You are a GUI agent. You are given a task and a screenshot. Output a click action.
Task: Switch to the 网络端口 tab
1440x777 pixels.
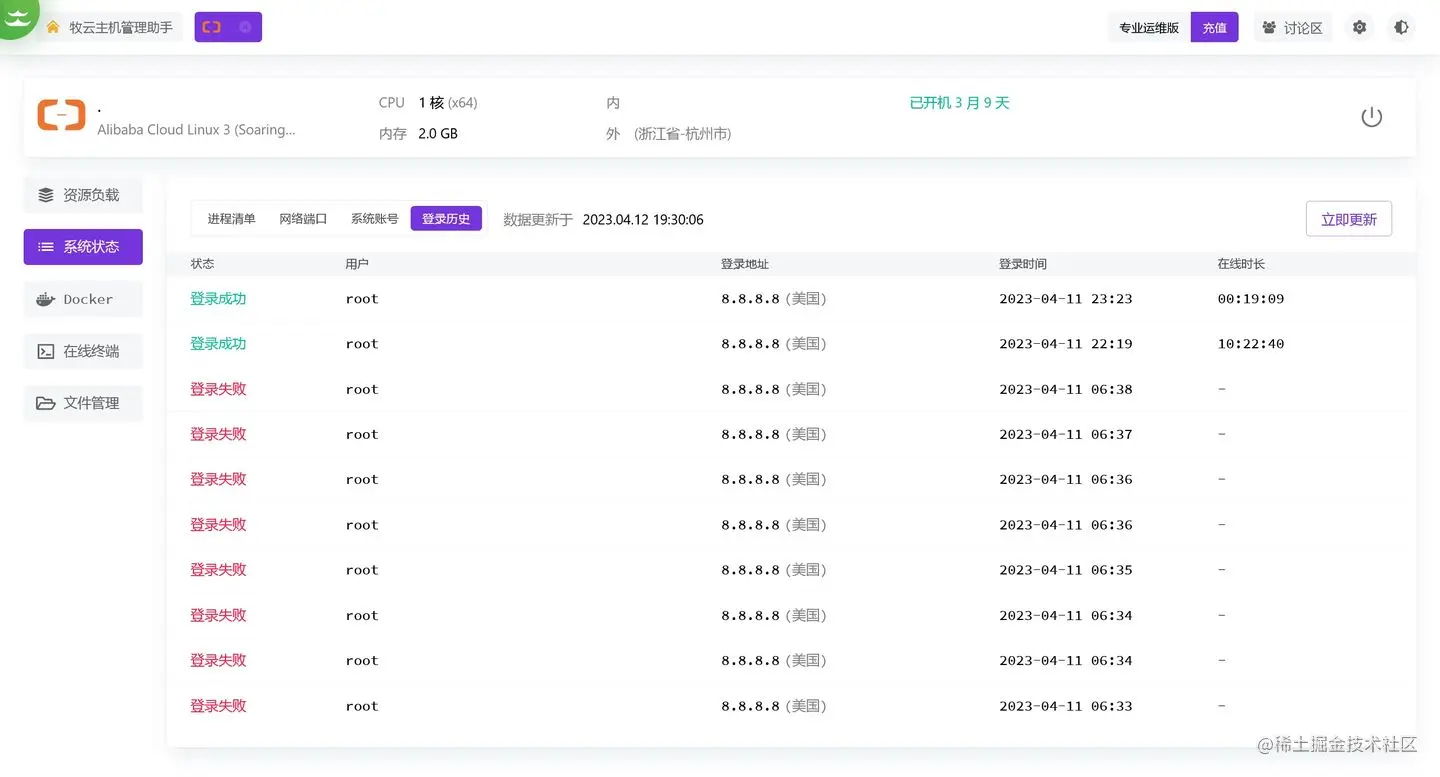[x=303, y=218]
